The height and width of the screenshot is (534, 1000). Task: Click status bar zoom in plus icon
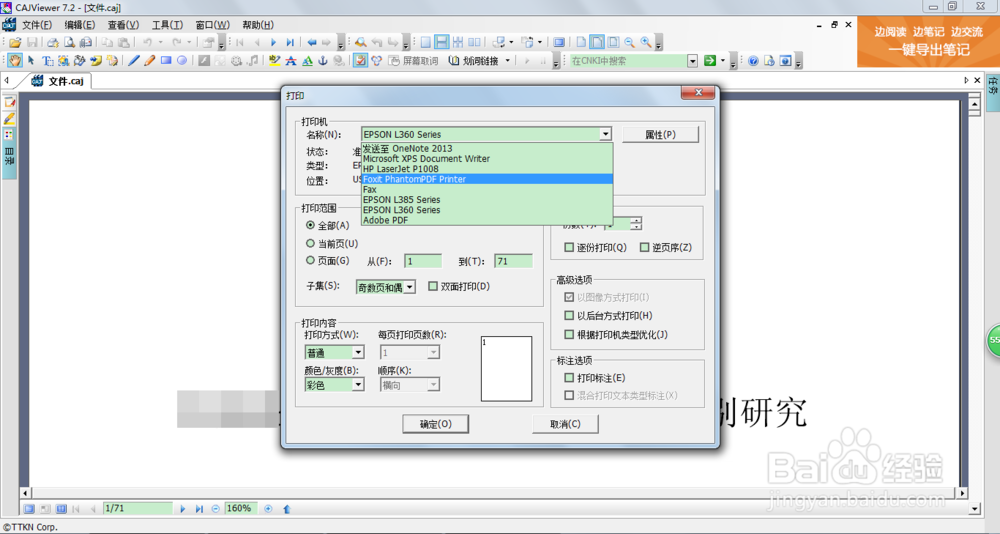(x=268, y=508)
